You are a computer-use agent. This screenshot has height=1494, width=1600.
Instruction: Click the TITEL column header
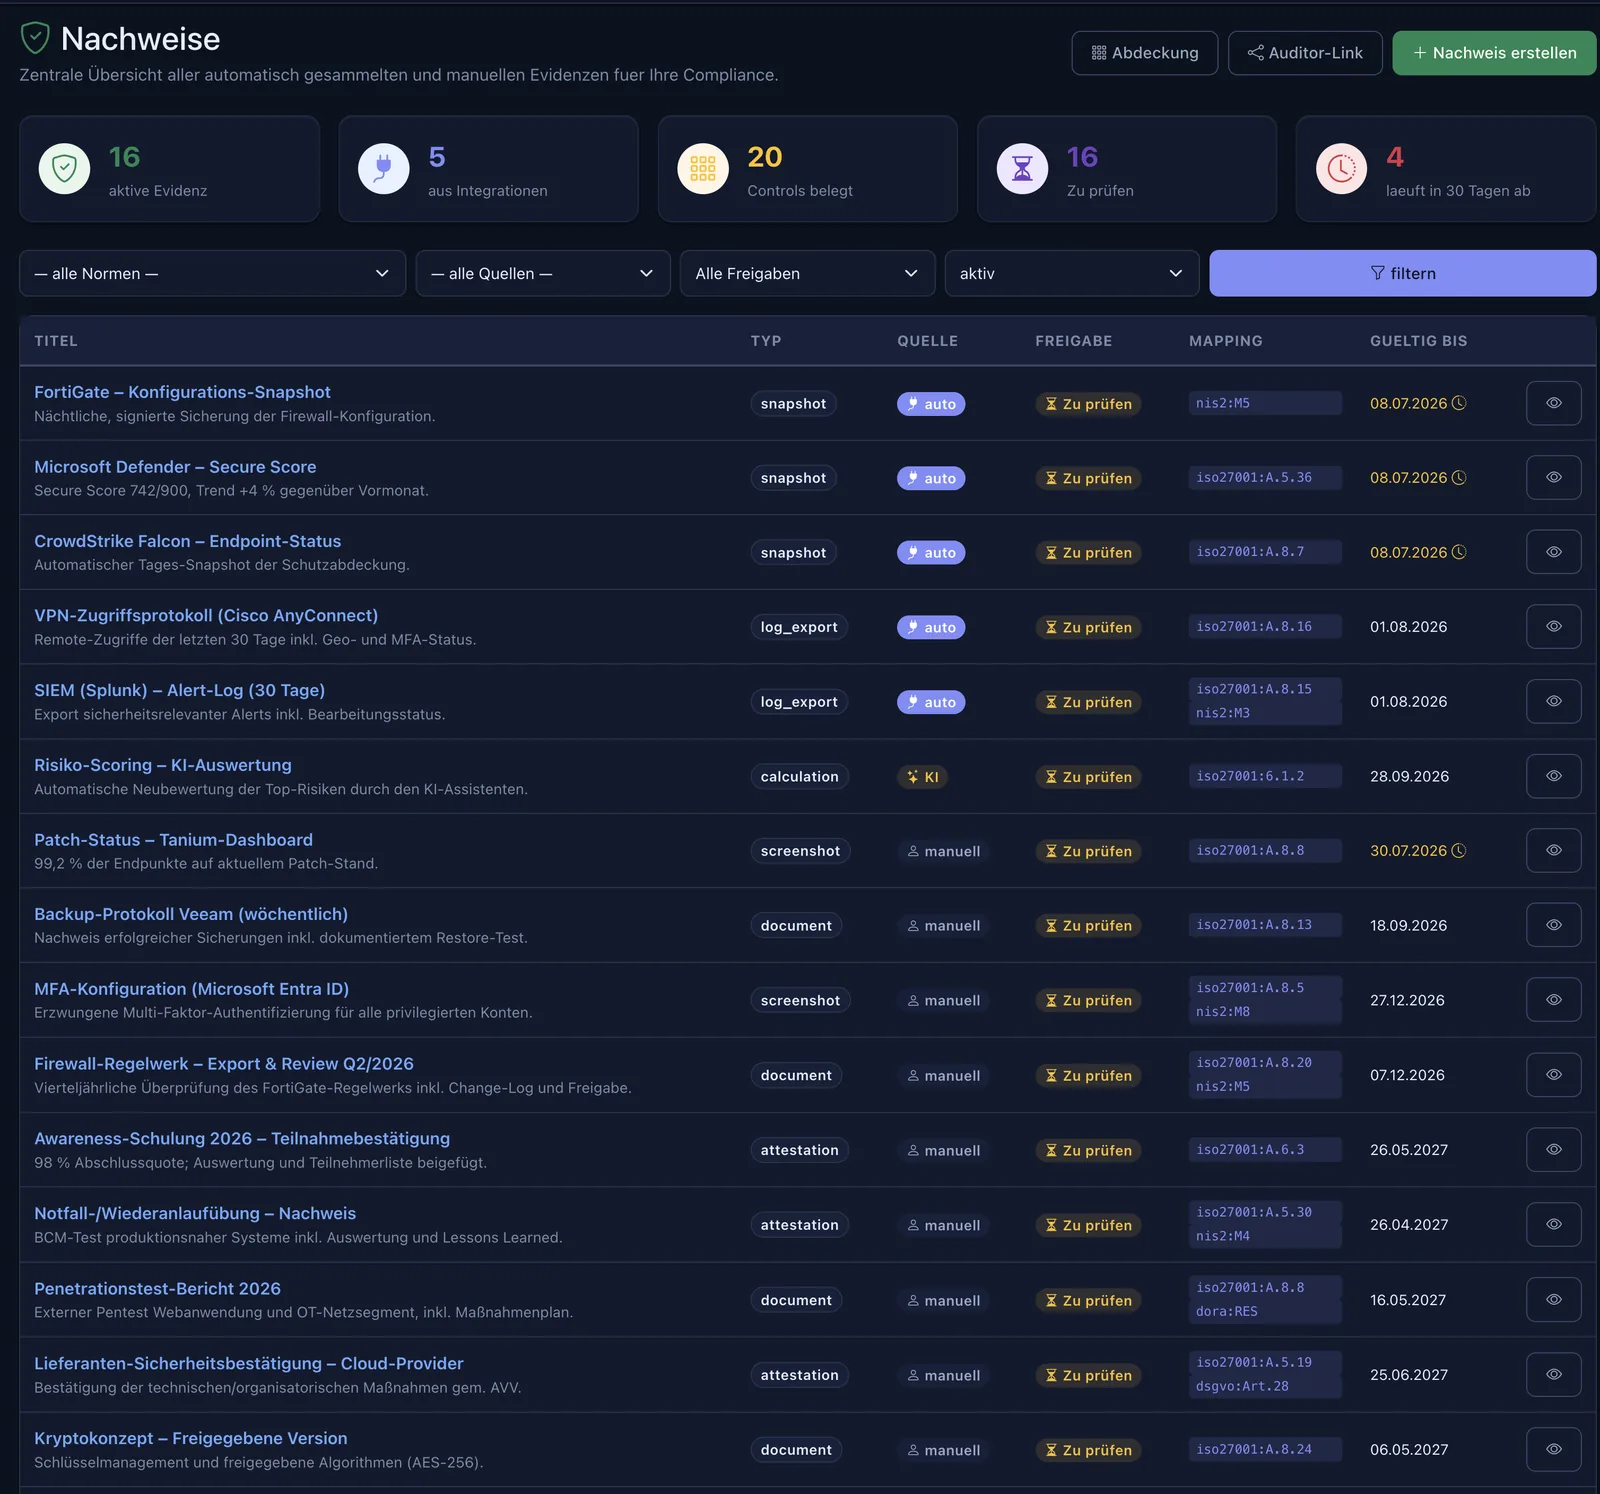(56, 341)
